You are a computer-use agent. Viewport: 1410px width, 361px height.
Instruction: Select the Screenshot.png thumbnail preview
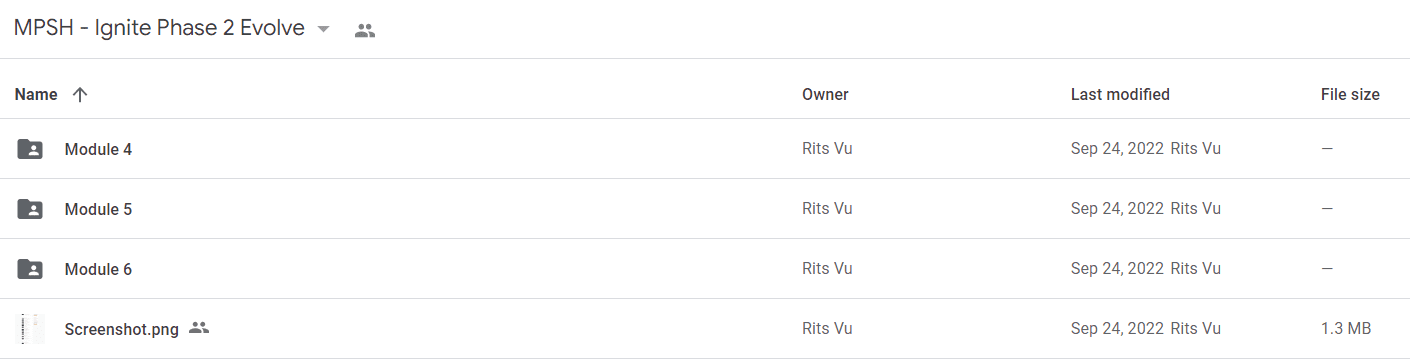click(x=32, y=329)
